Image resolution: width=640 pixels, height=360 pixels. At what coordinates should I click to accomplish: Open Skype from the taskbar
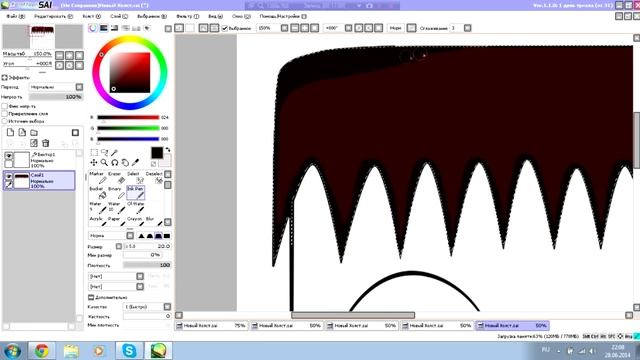point(129,350)
